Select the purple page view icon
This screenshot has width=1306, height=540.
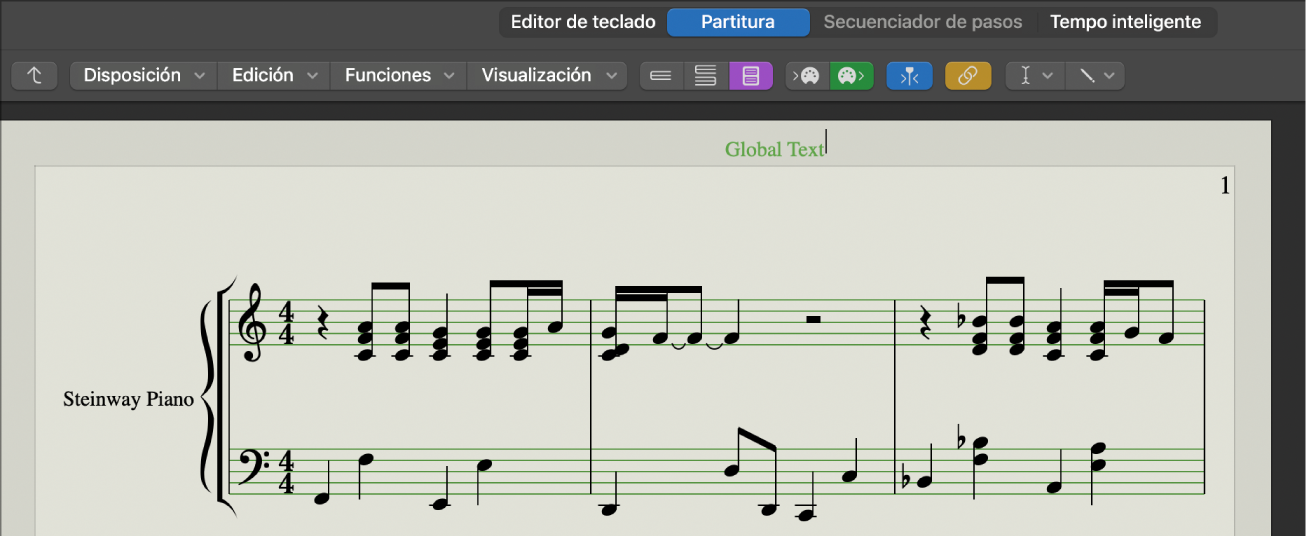(x=751, y=76)
